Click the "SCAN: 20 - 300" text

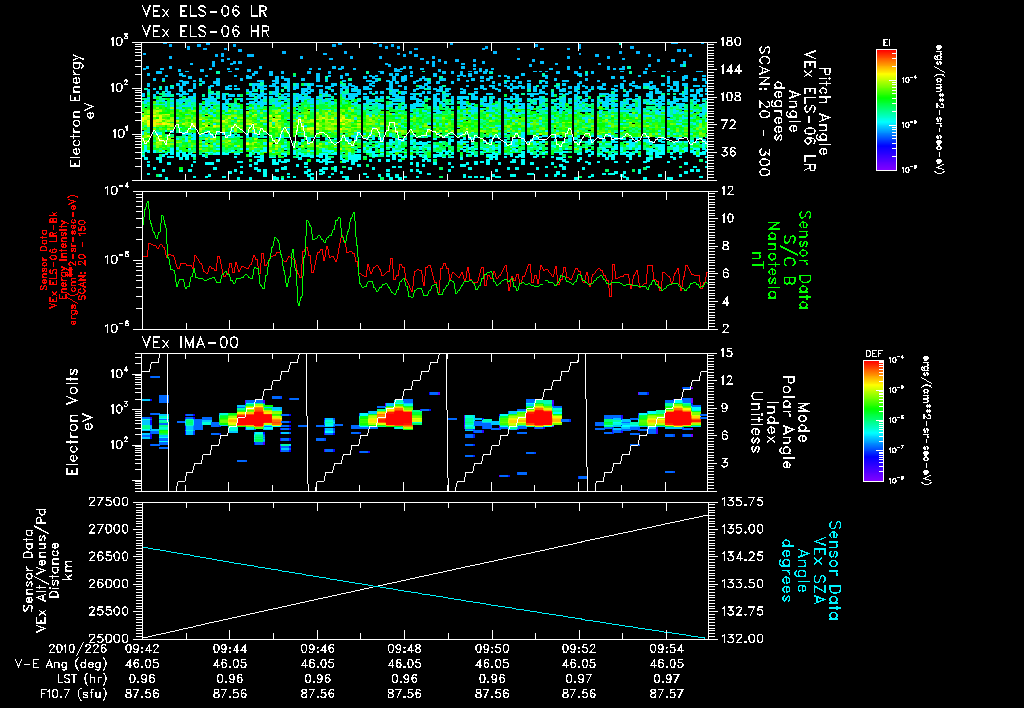click(763, 110)
